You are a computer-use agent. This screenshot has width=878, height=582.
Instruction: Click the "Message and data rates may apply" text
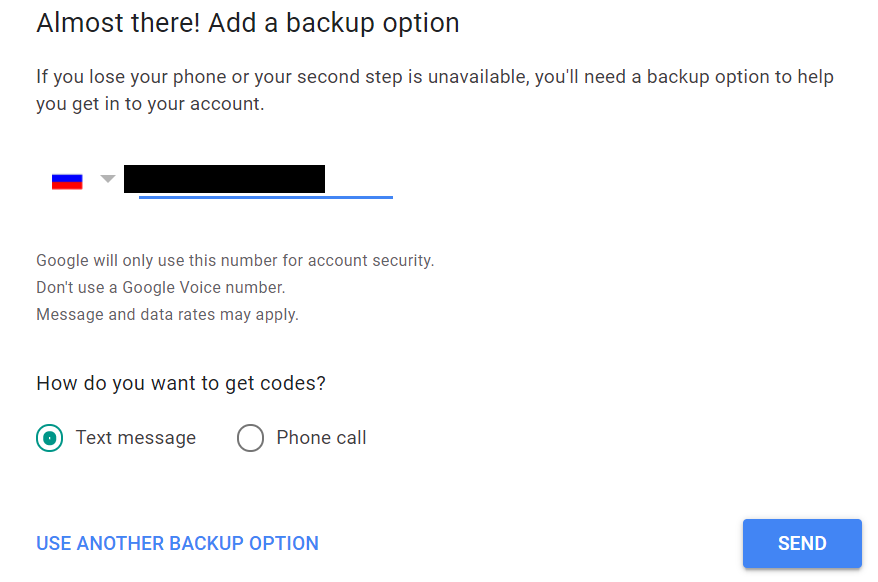click(x=167, y=315)
